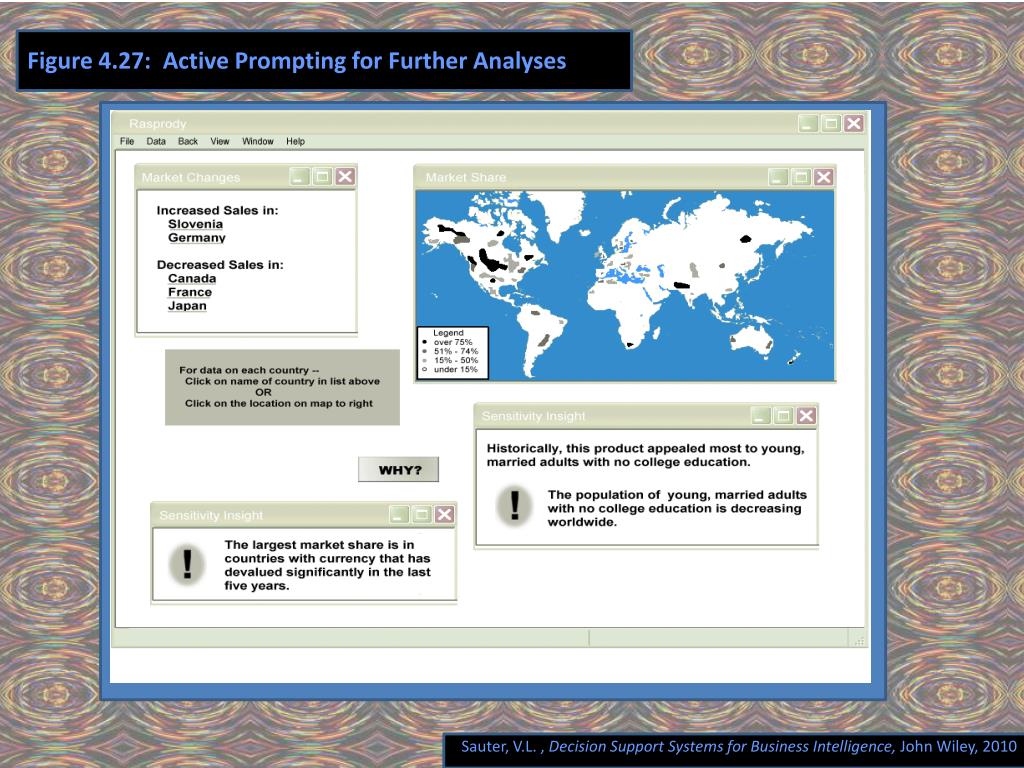This screenshot has width=1024, height=768.
Task: Minimize the right Sensitivity Insight window
Action: (761, 416)
